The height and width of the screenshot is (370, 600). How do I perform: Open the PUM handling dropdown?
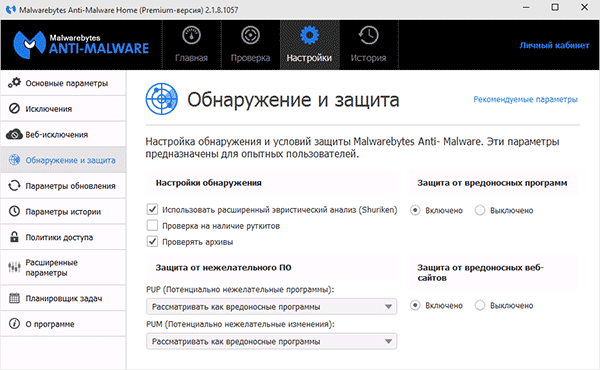pos(271,341)
